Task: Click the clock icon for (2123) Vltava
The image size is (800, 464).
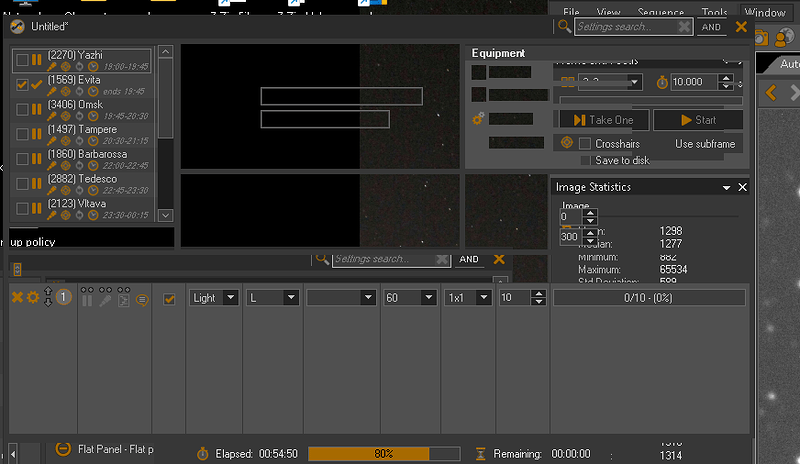Action: click(x=93, y=215)
